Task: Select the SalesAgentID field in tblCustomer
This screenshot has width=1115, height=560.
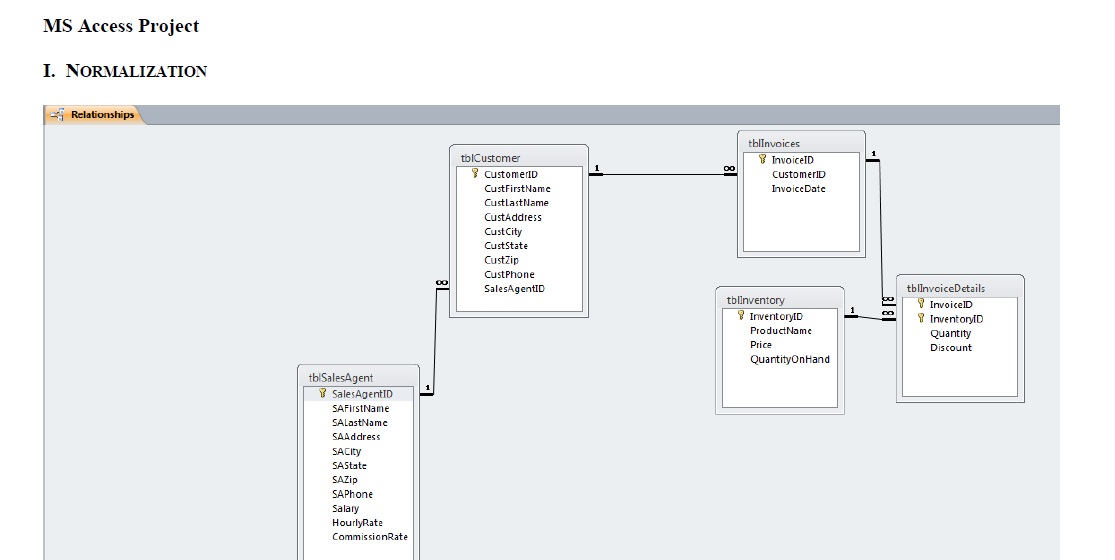Action: pos(514,289)
